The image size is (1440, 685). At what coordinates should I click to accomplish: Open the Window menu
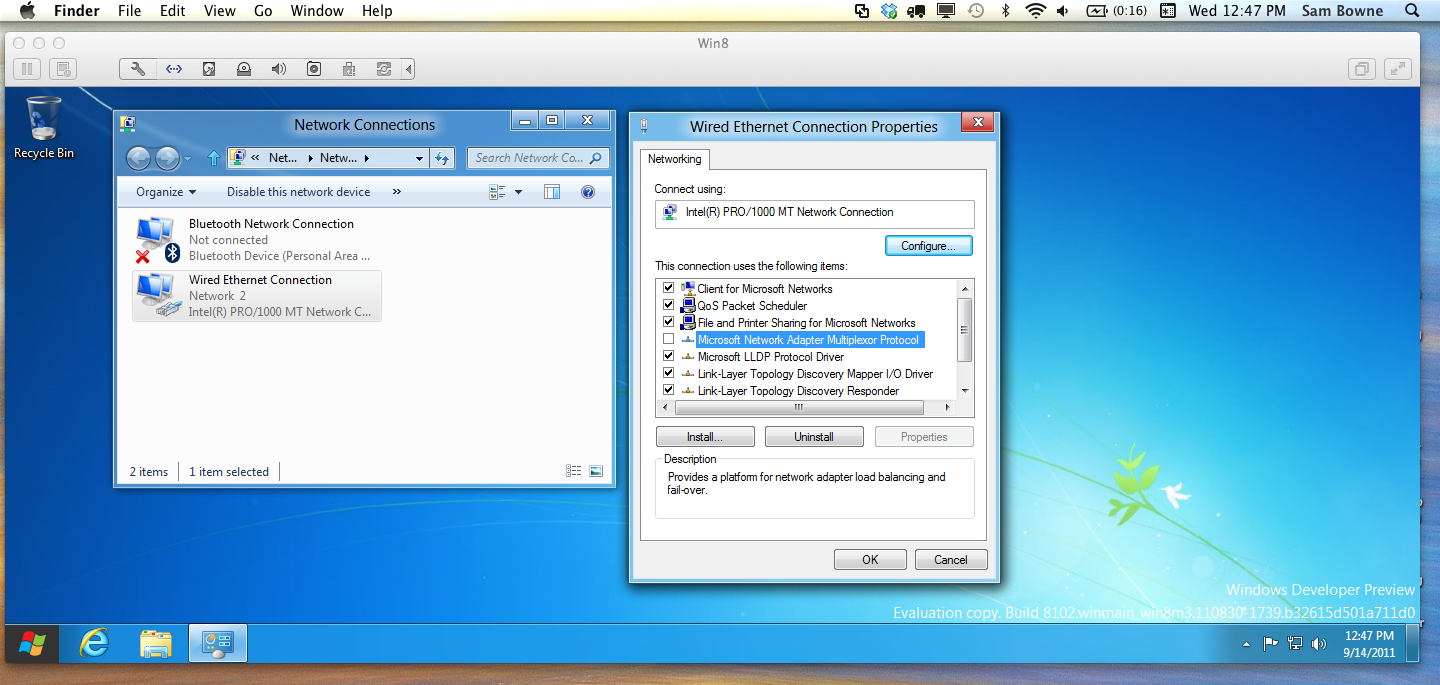pyautogui.click(x=317, y=11)
